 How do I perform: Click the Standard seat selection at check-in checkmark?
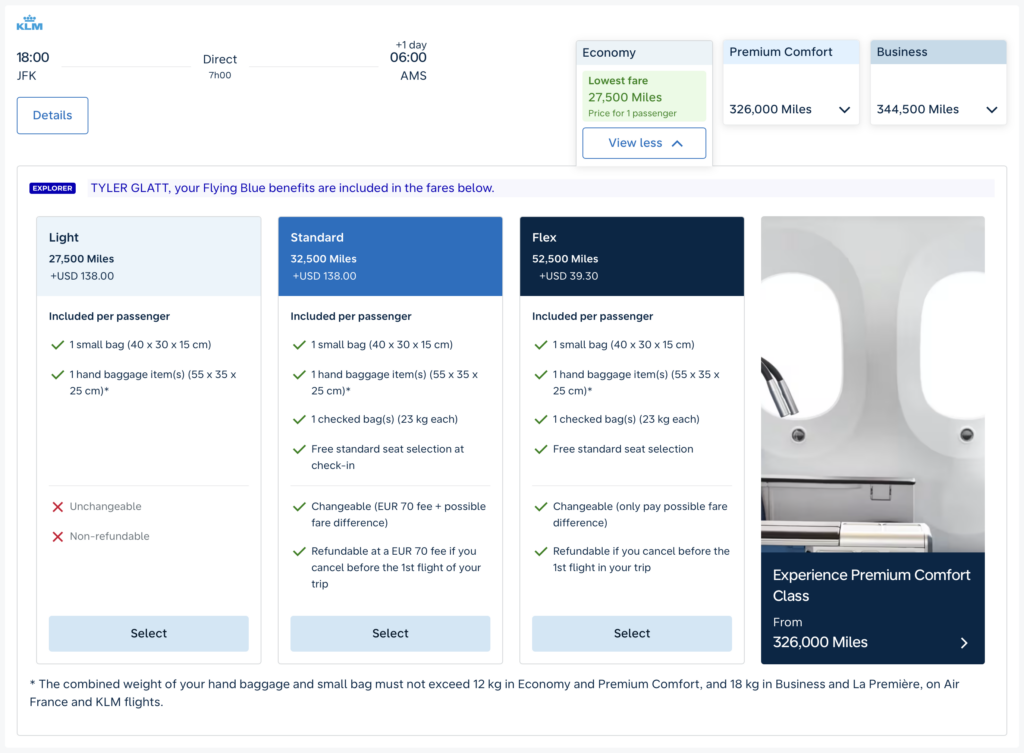[299, 449]
